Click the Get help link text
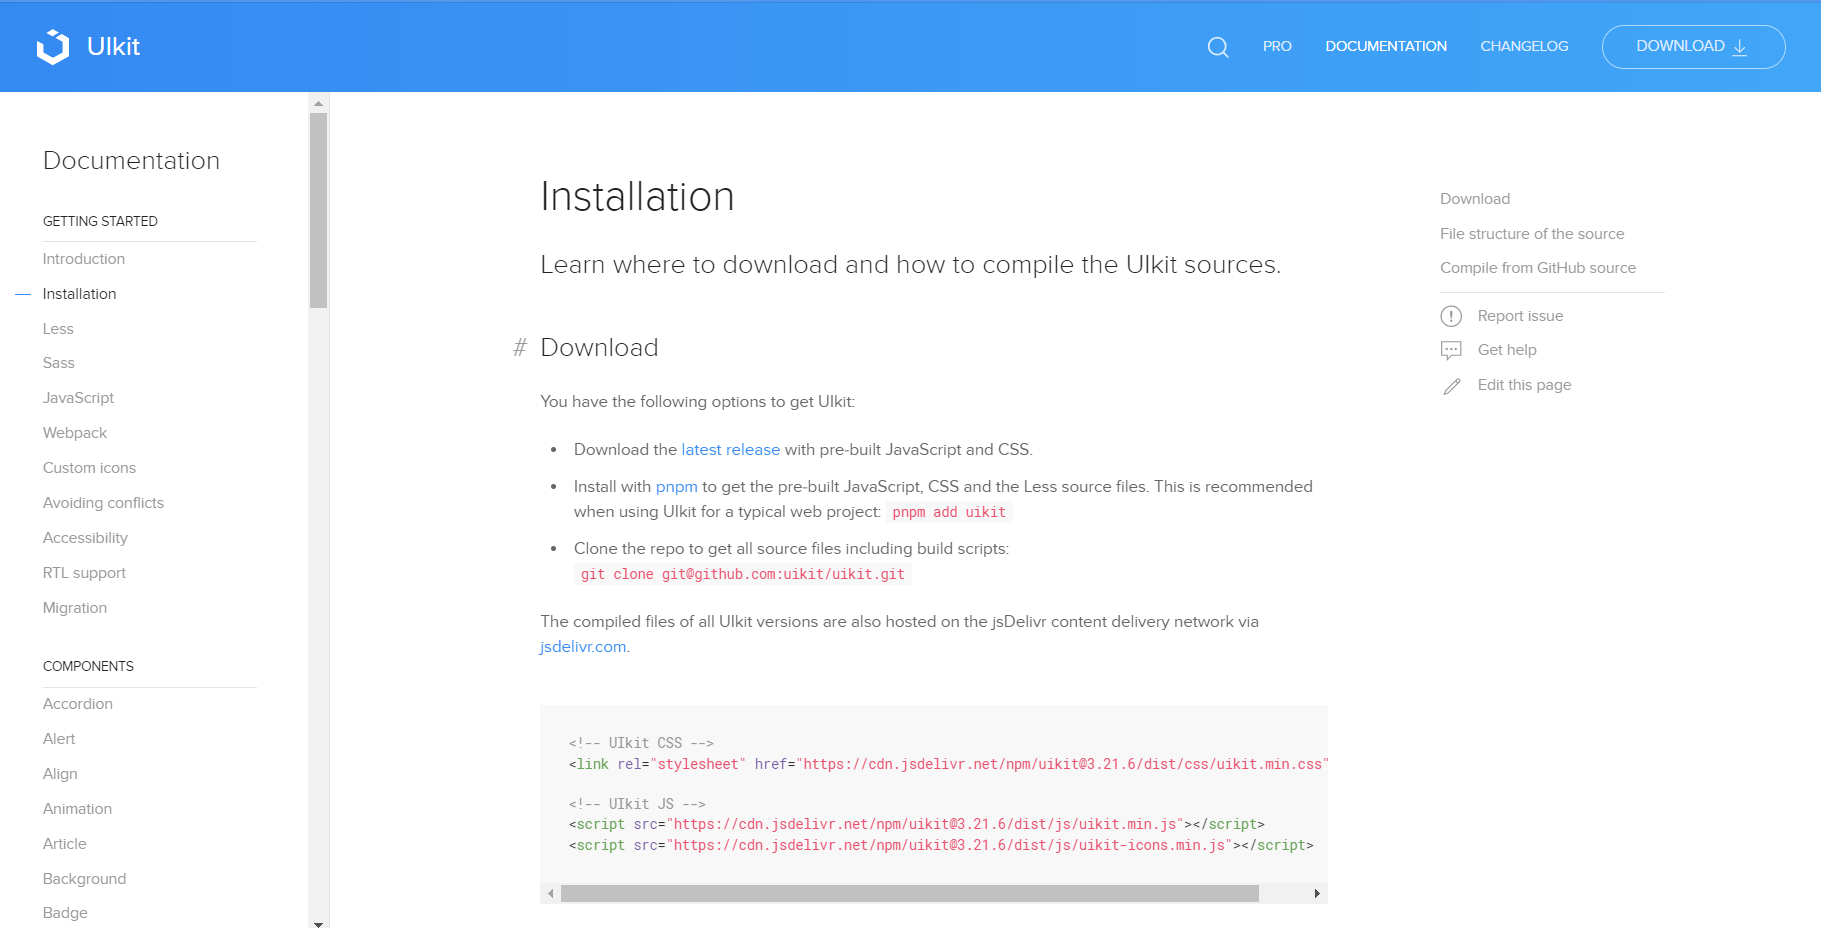The height and width of the screenshot is (928, 1821). [1507, 350]
